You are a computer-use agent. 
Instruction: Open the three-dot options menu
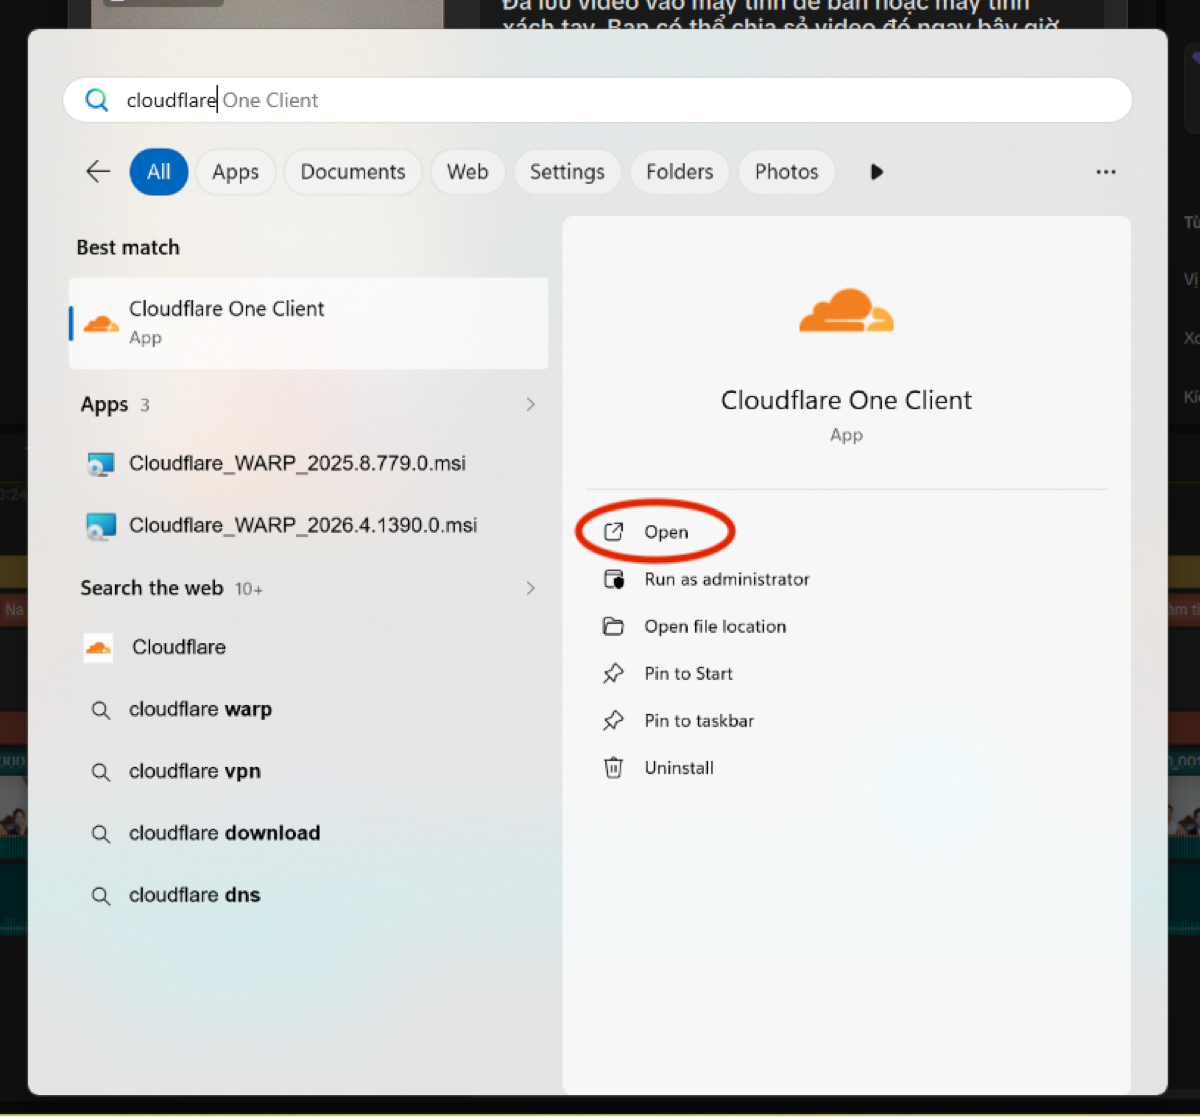click(1105, 172)
